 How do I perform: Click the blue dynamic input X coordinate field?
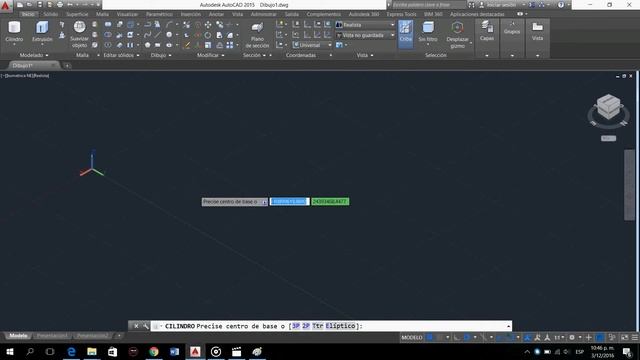coord(289,202)
